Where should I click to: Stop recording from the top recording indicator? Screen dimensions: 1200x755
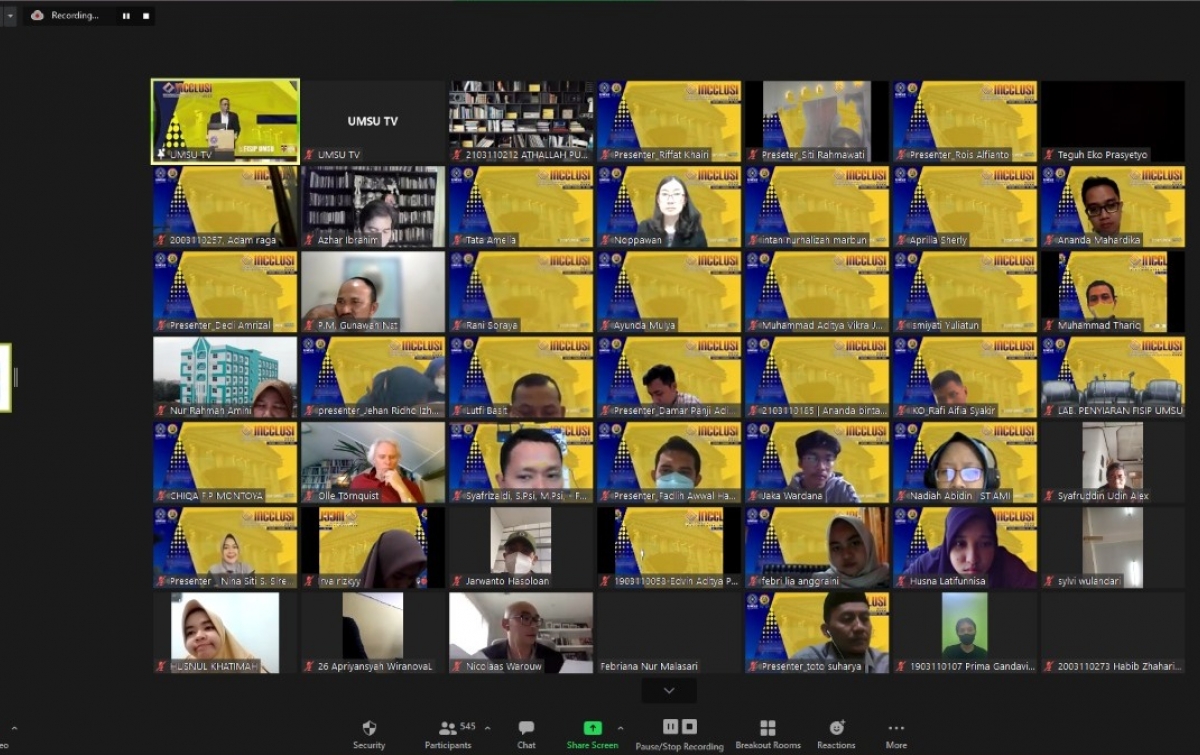click(146, 16)
